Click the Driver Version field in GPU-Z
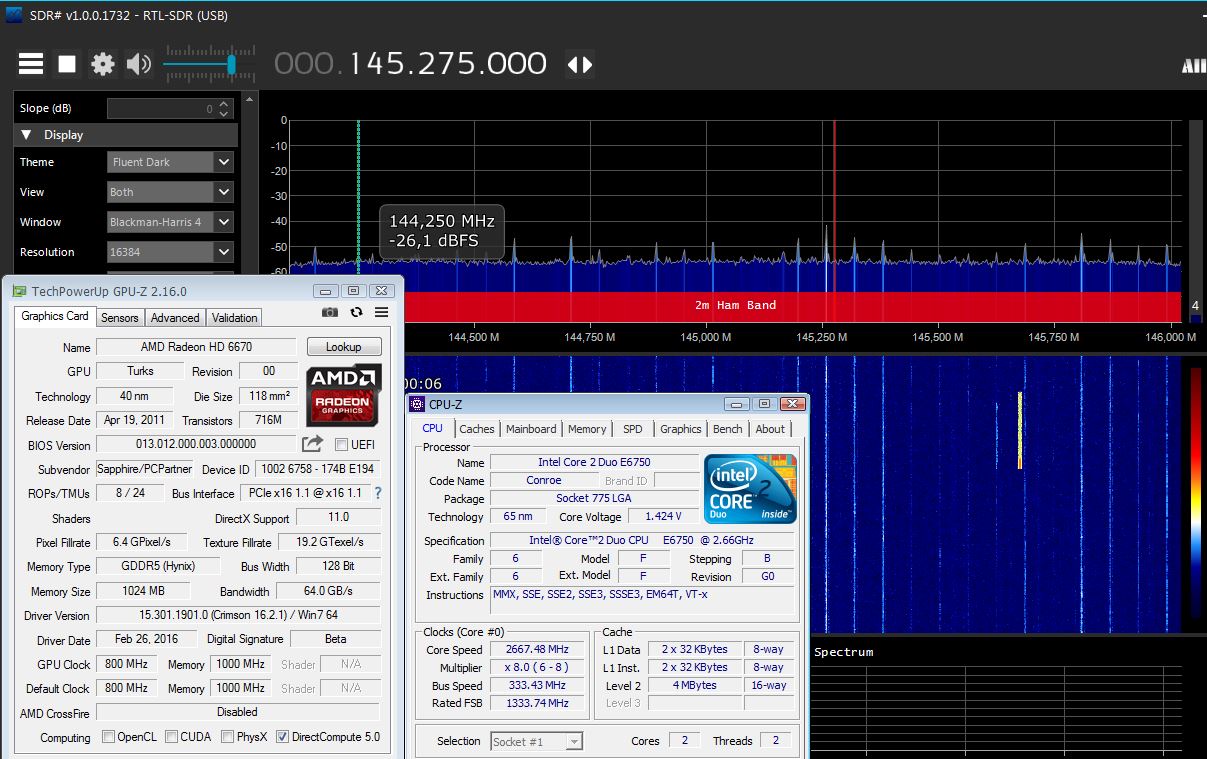1207x759 pixels. click(238, 615)
